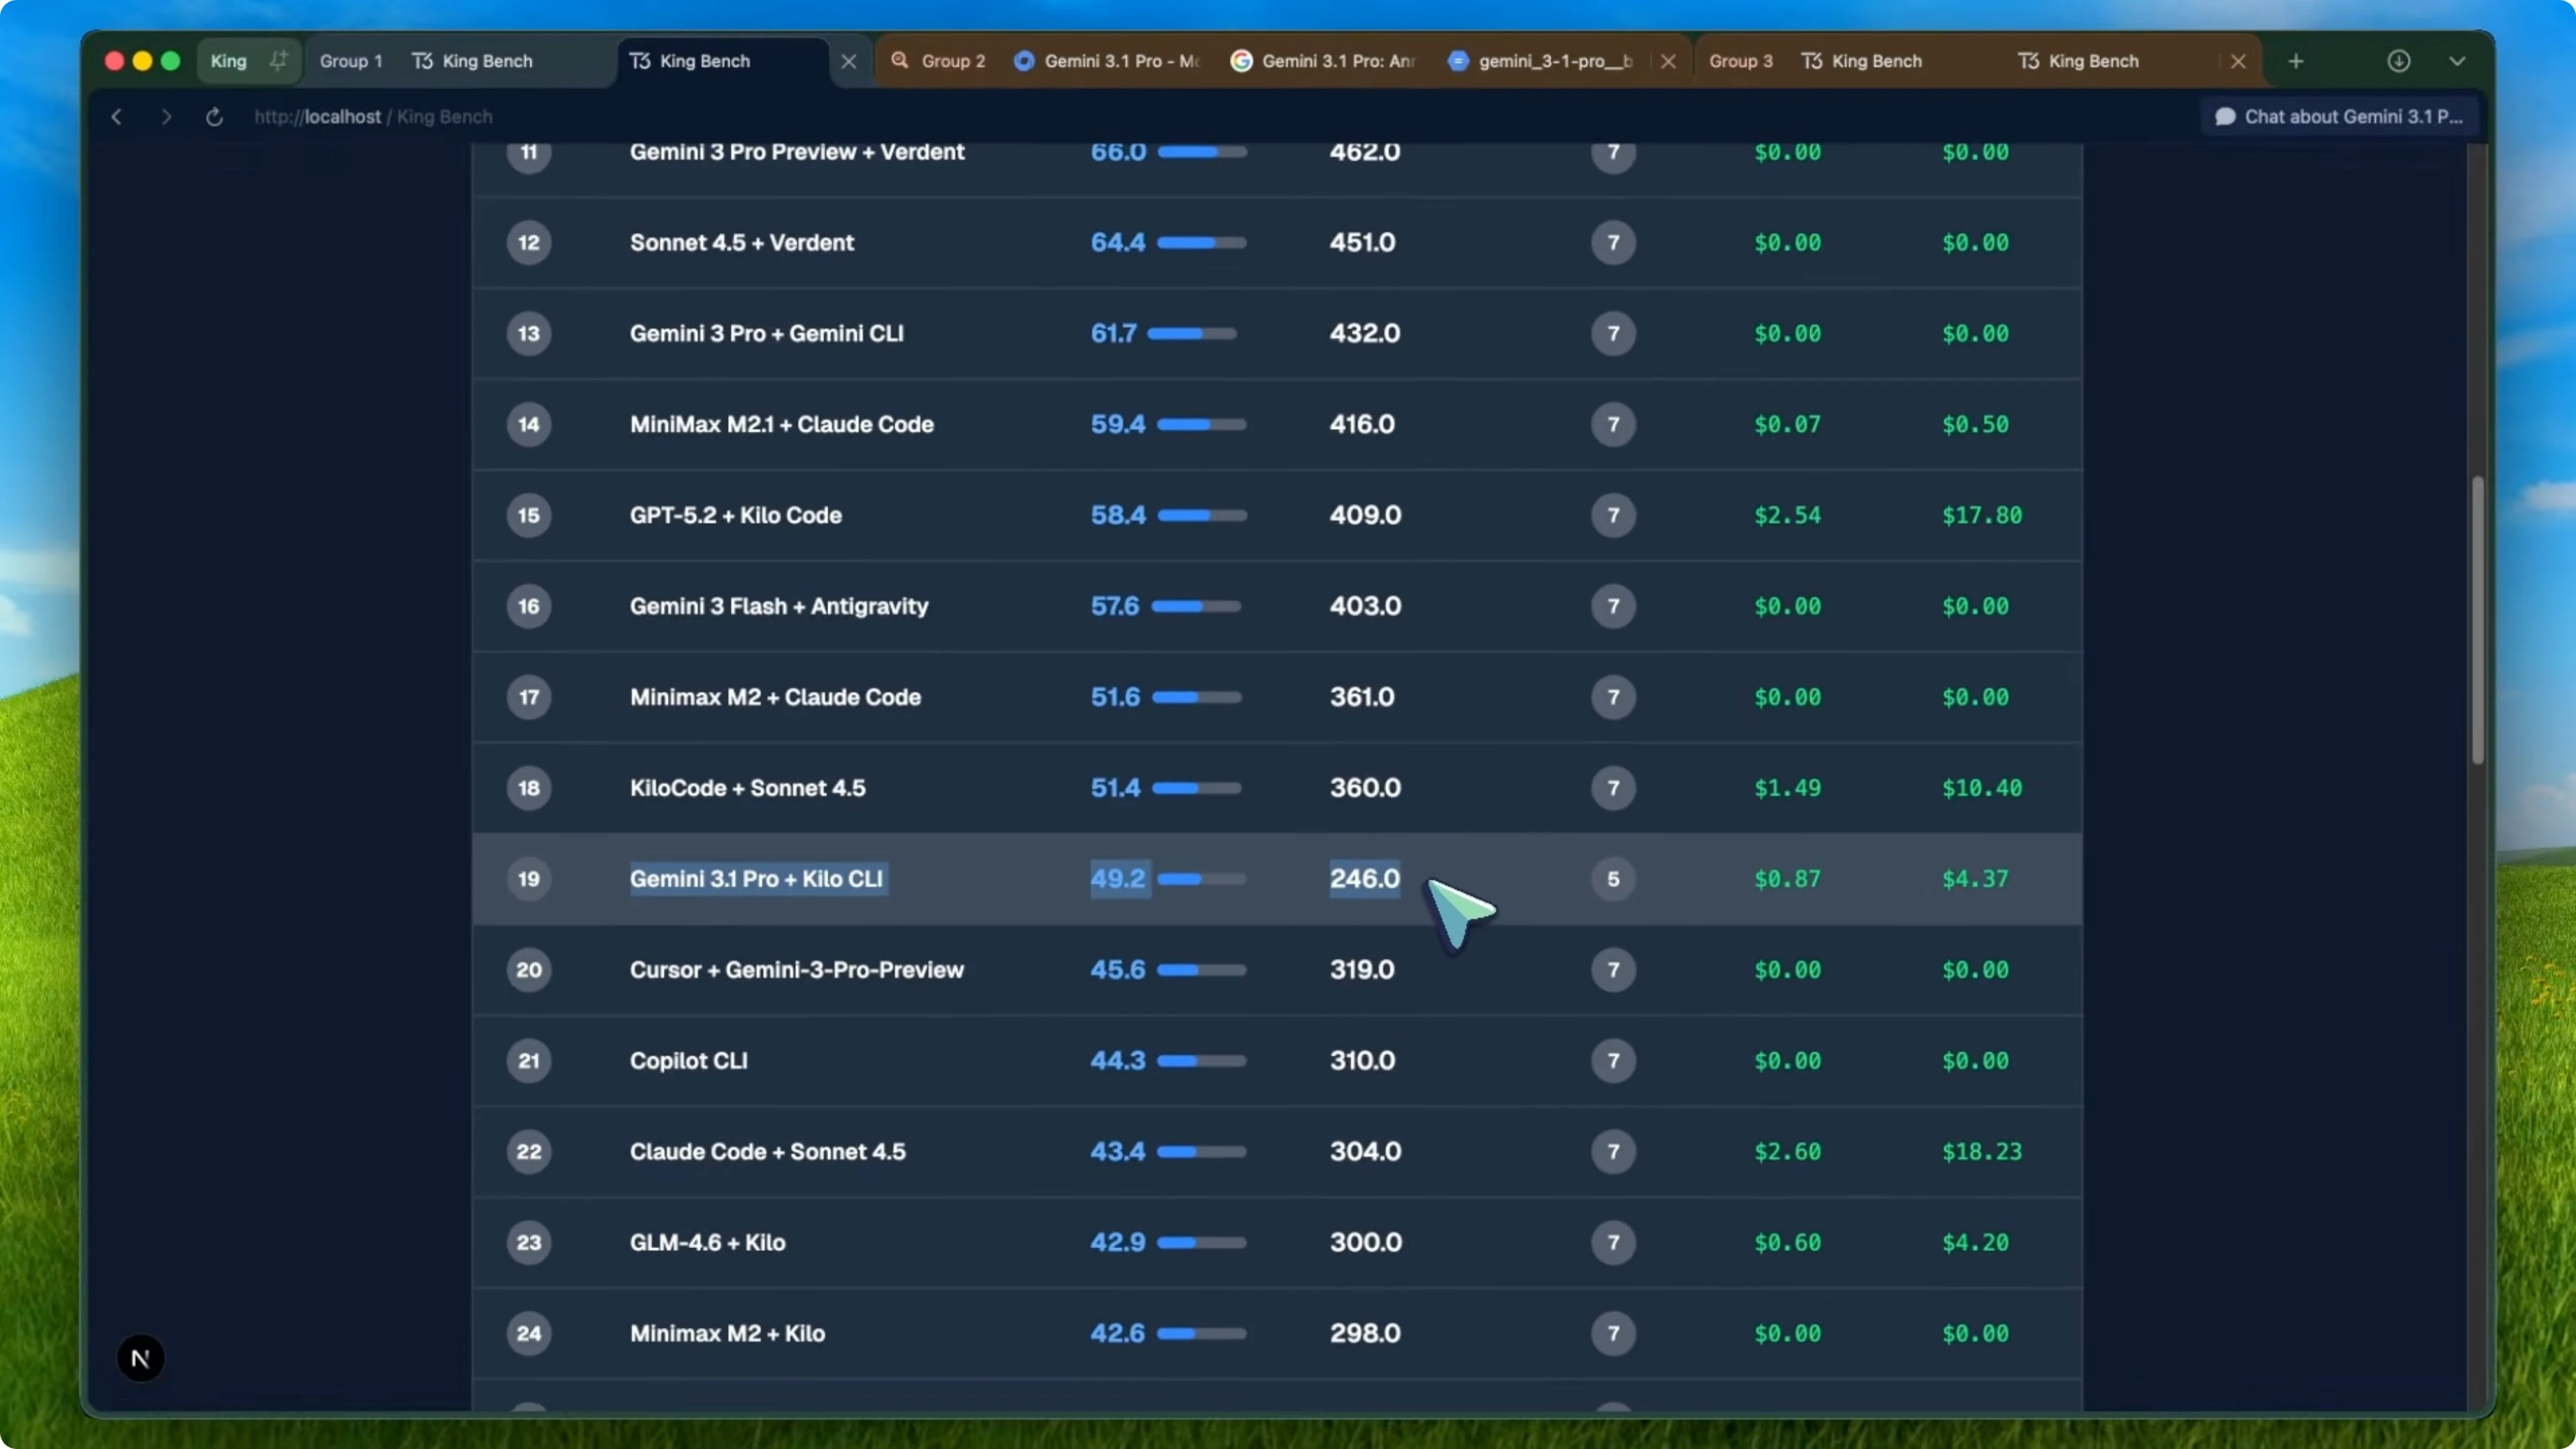
Task: Open a new tab with the plus button
Action: point(2296,61)
